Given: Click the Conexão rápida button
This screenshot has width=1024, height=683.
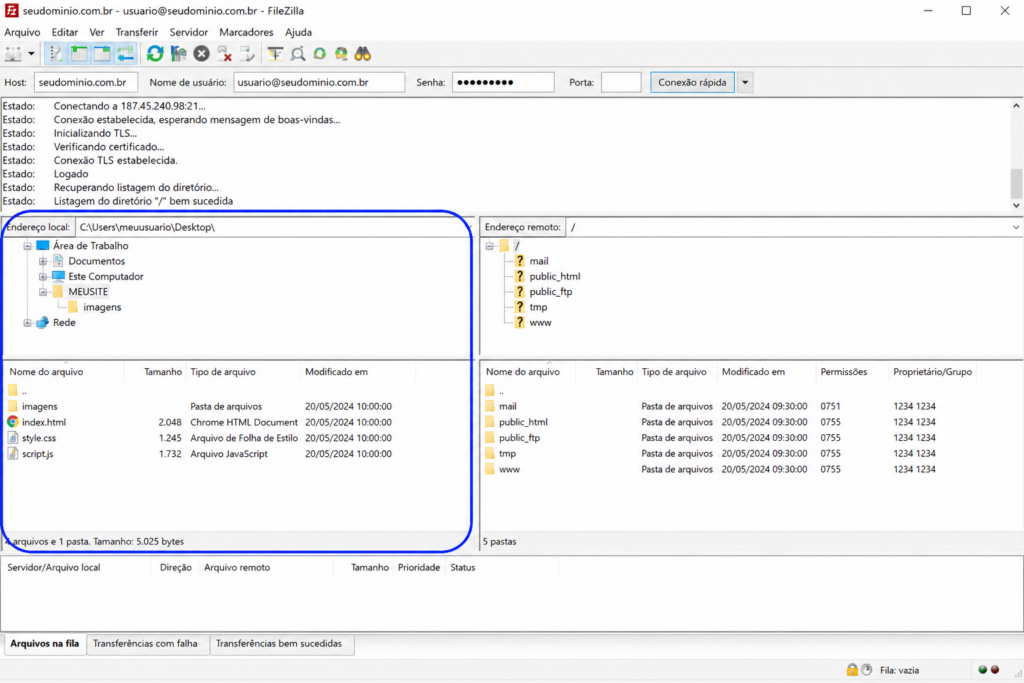Looking at the screenshot, I should 692,82.
